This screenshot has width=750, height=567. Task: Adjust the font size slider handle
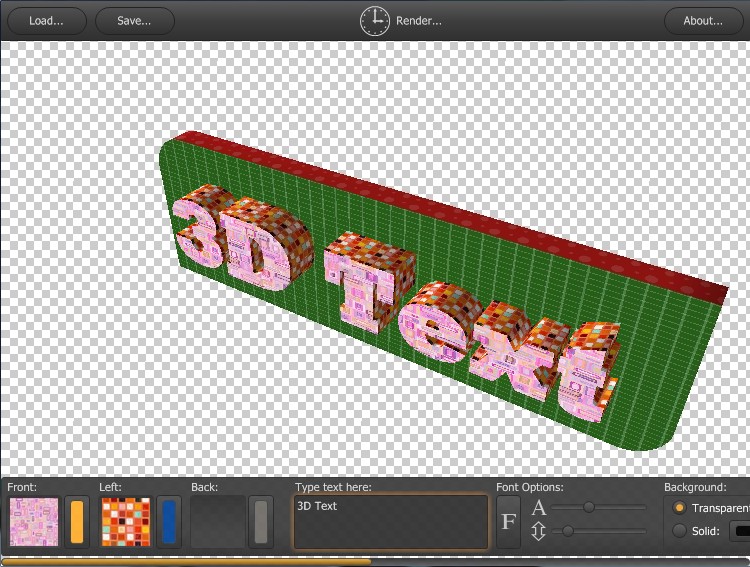[x=589, y=507]
